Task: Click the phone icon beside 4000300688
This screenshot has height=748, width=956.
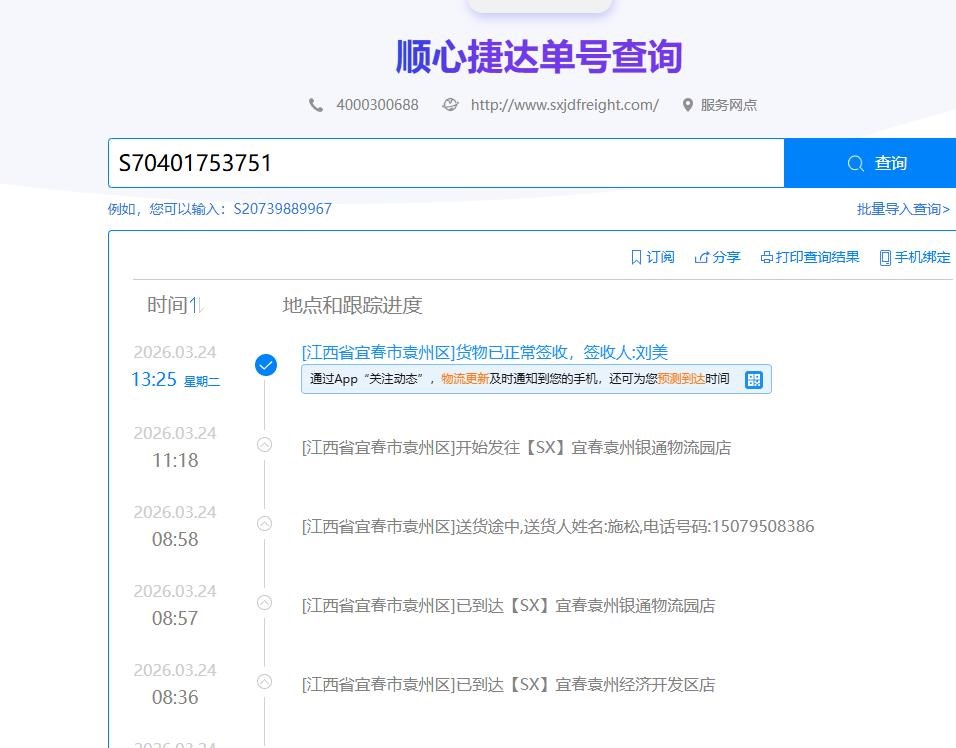Action: (x=316, y=105)
